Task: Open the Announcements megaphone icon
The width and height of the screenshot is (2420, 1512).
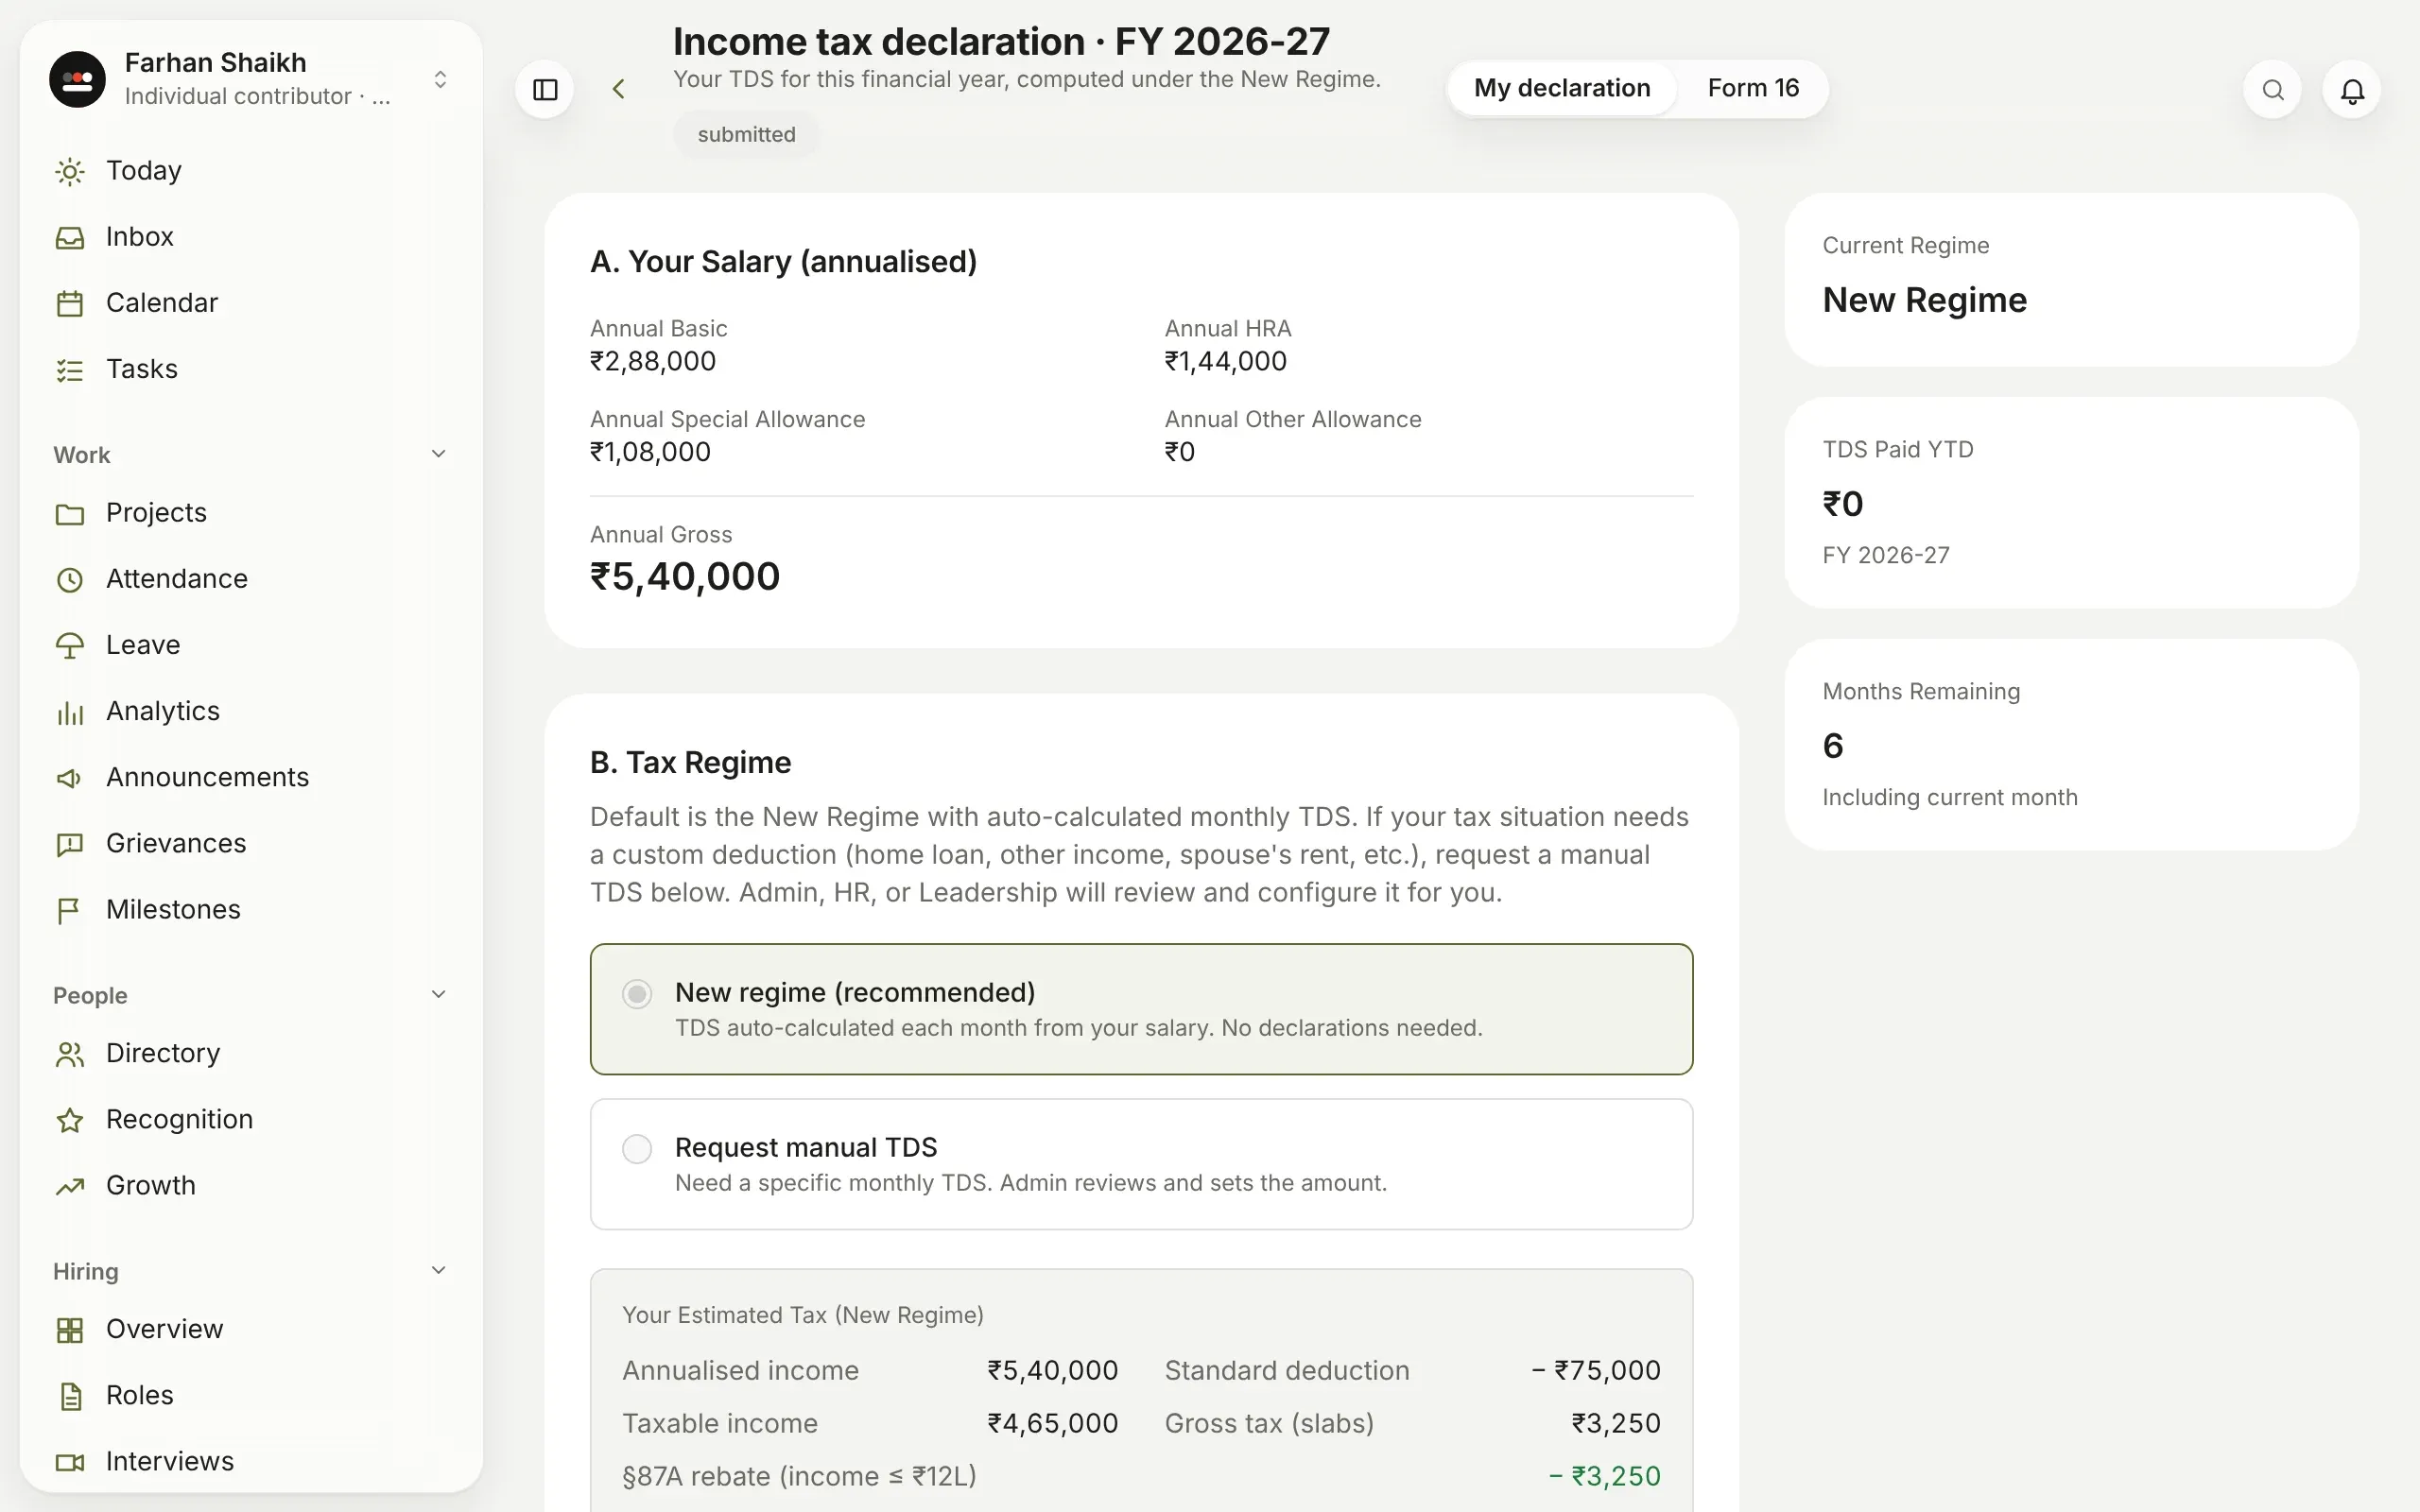Action: point(70,778)
